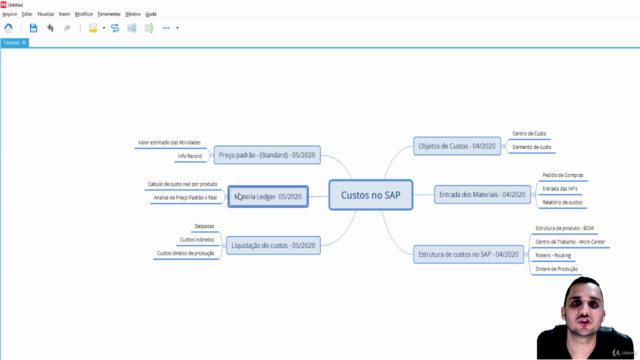Collapse the Entrada dos Materiais branch toggle
The width and height of the screenshot is (640, 360).
tap(533, 195)
